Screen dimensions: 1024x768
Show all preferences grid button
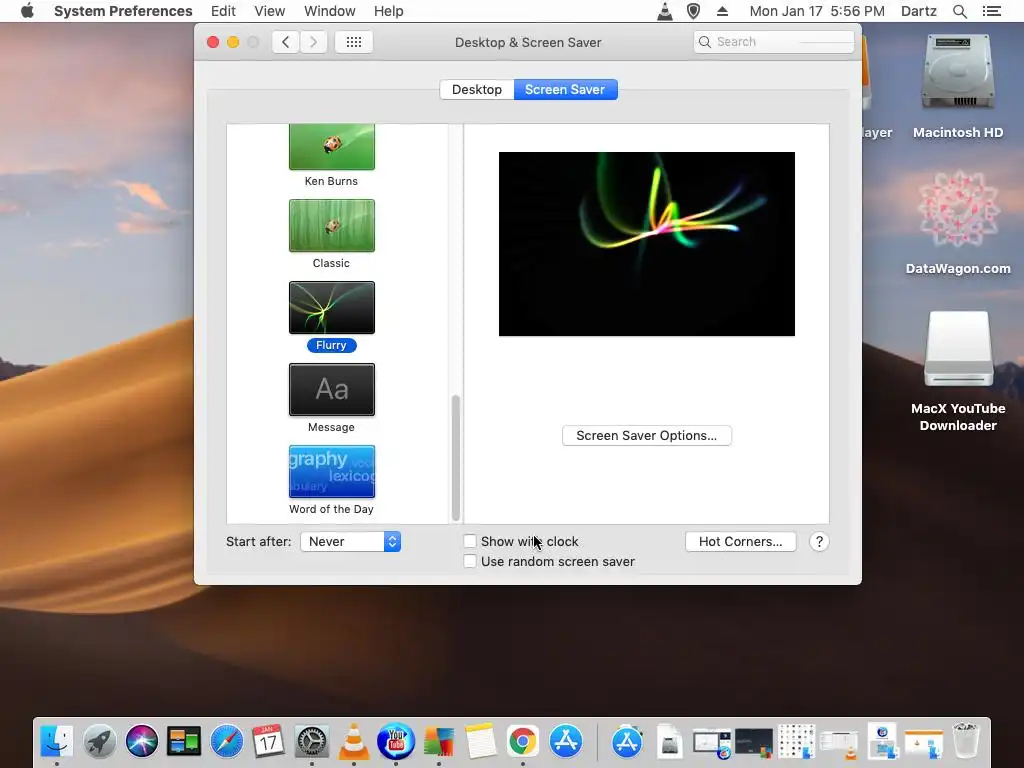point(354,42)
